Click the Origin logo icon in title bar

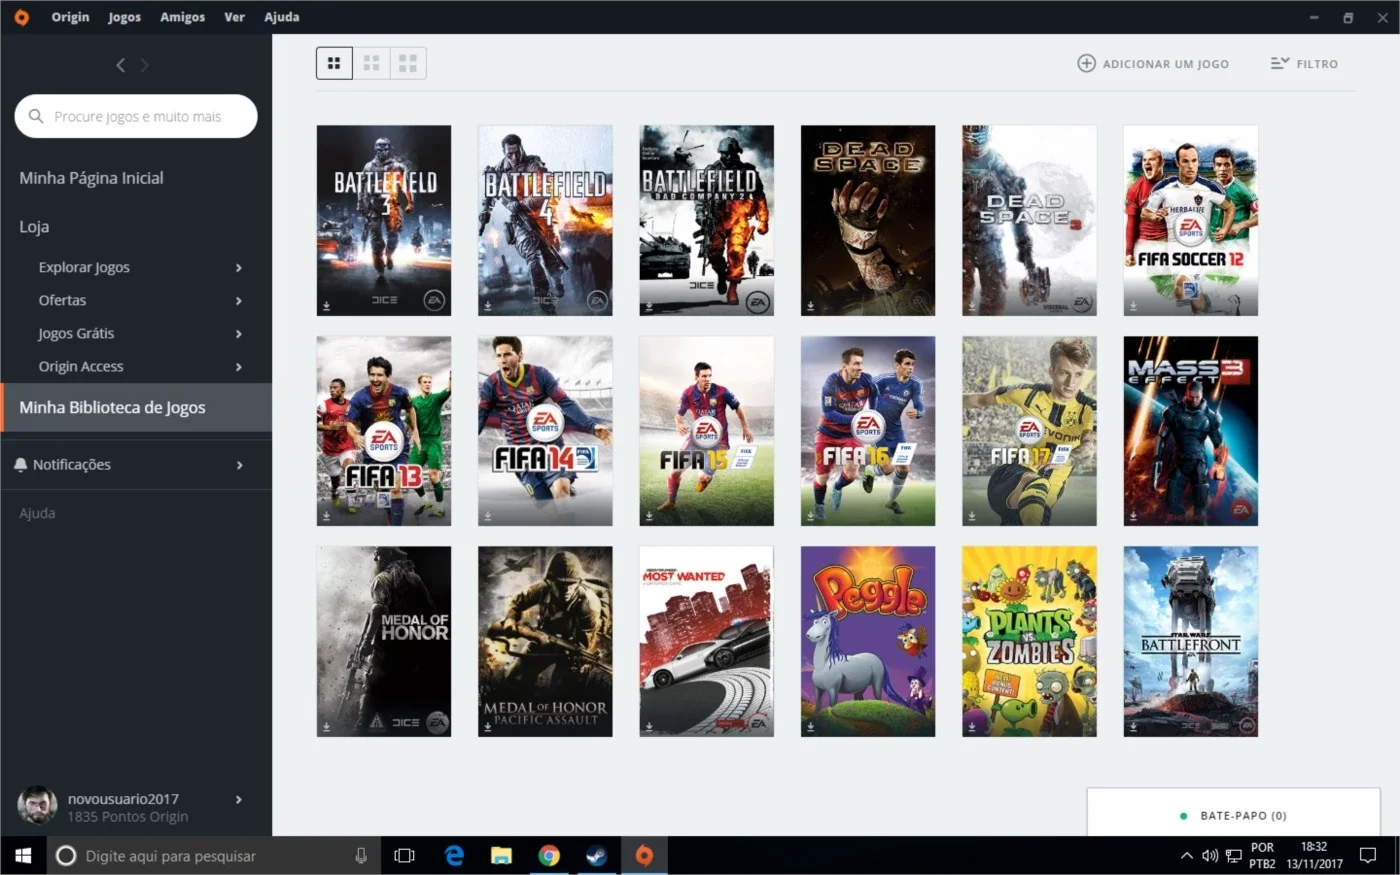pos(21,17)
